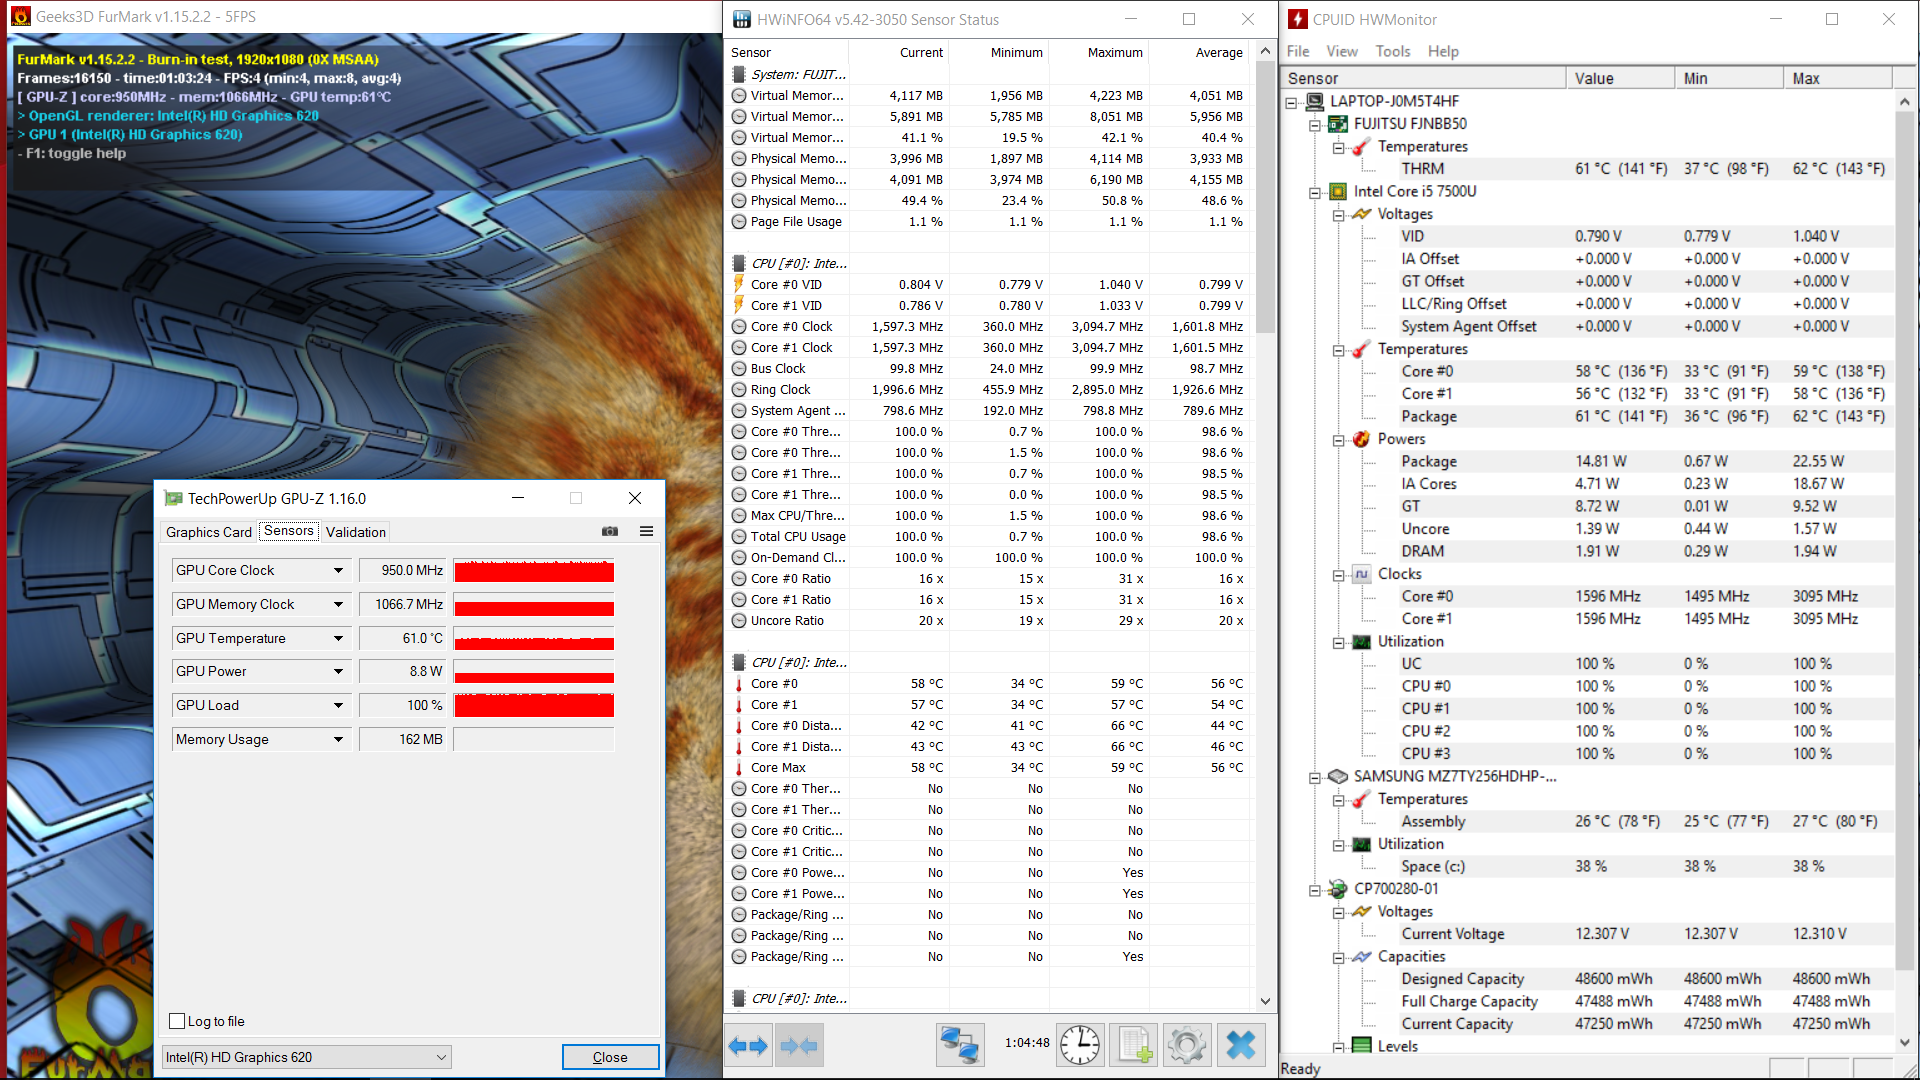Click GPU Core Clock red graph bar
The image size is (1920, 1080).
click(x=534, y=571)
